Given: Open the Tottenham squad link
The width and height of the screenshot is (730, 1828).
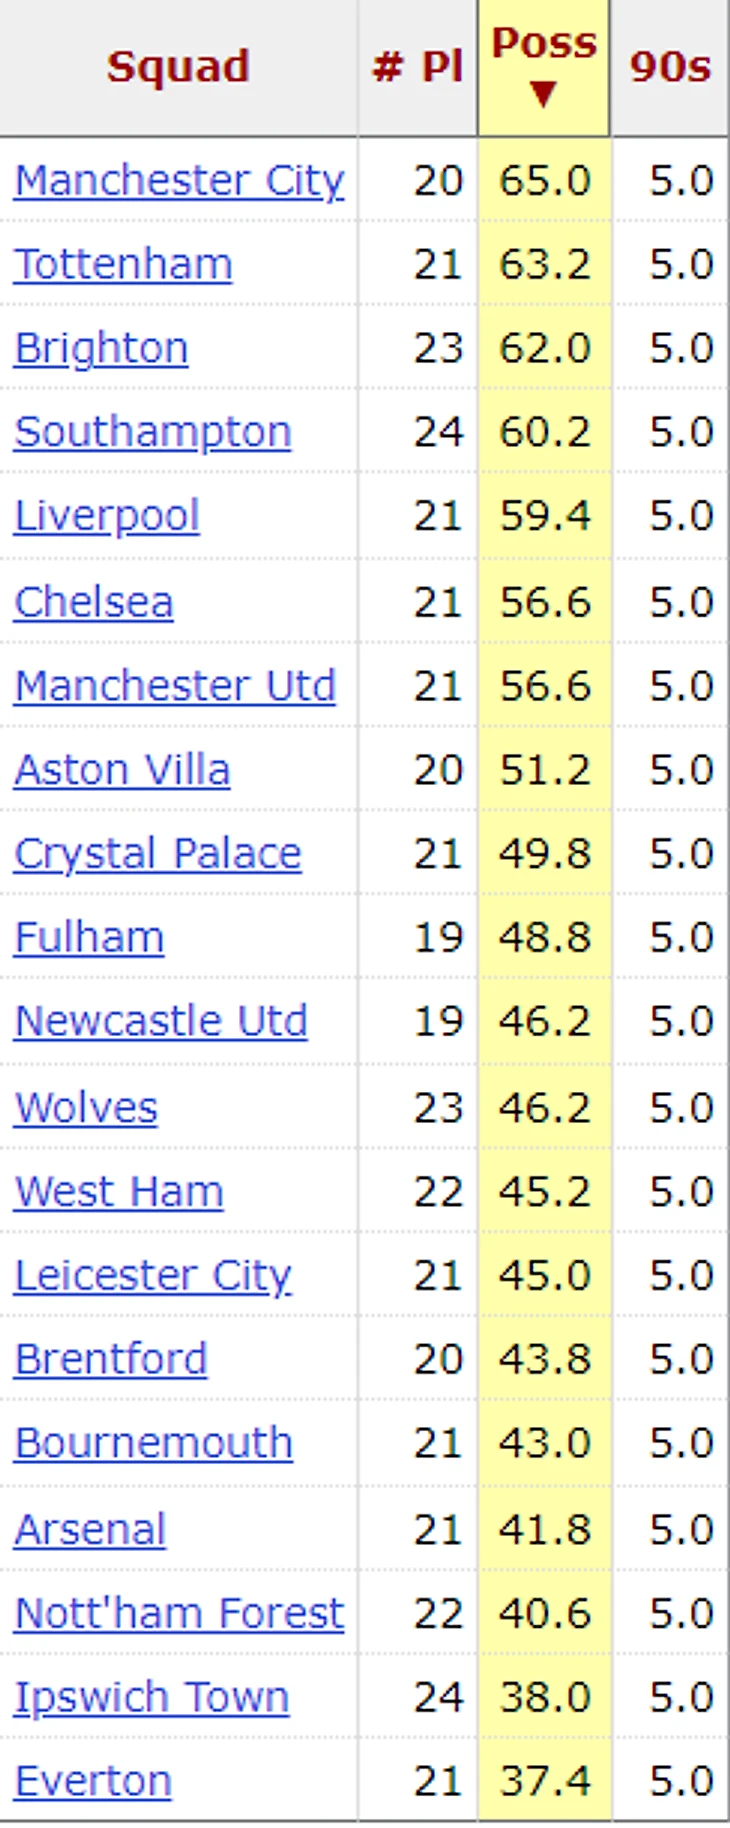Looking at the screenshot, I should [x=123, y=265].
